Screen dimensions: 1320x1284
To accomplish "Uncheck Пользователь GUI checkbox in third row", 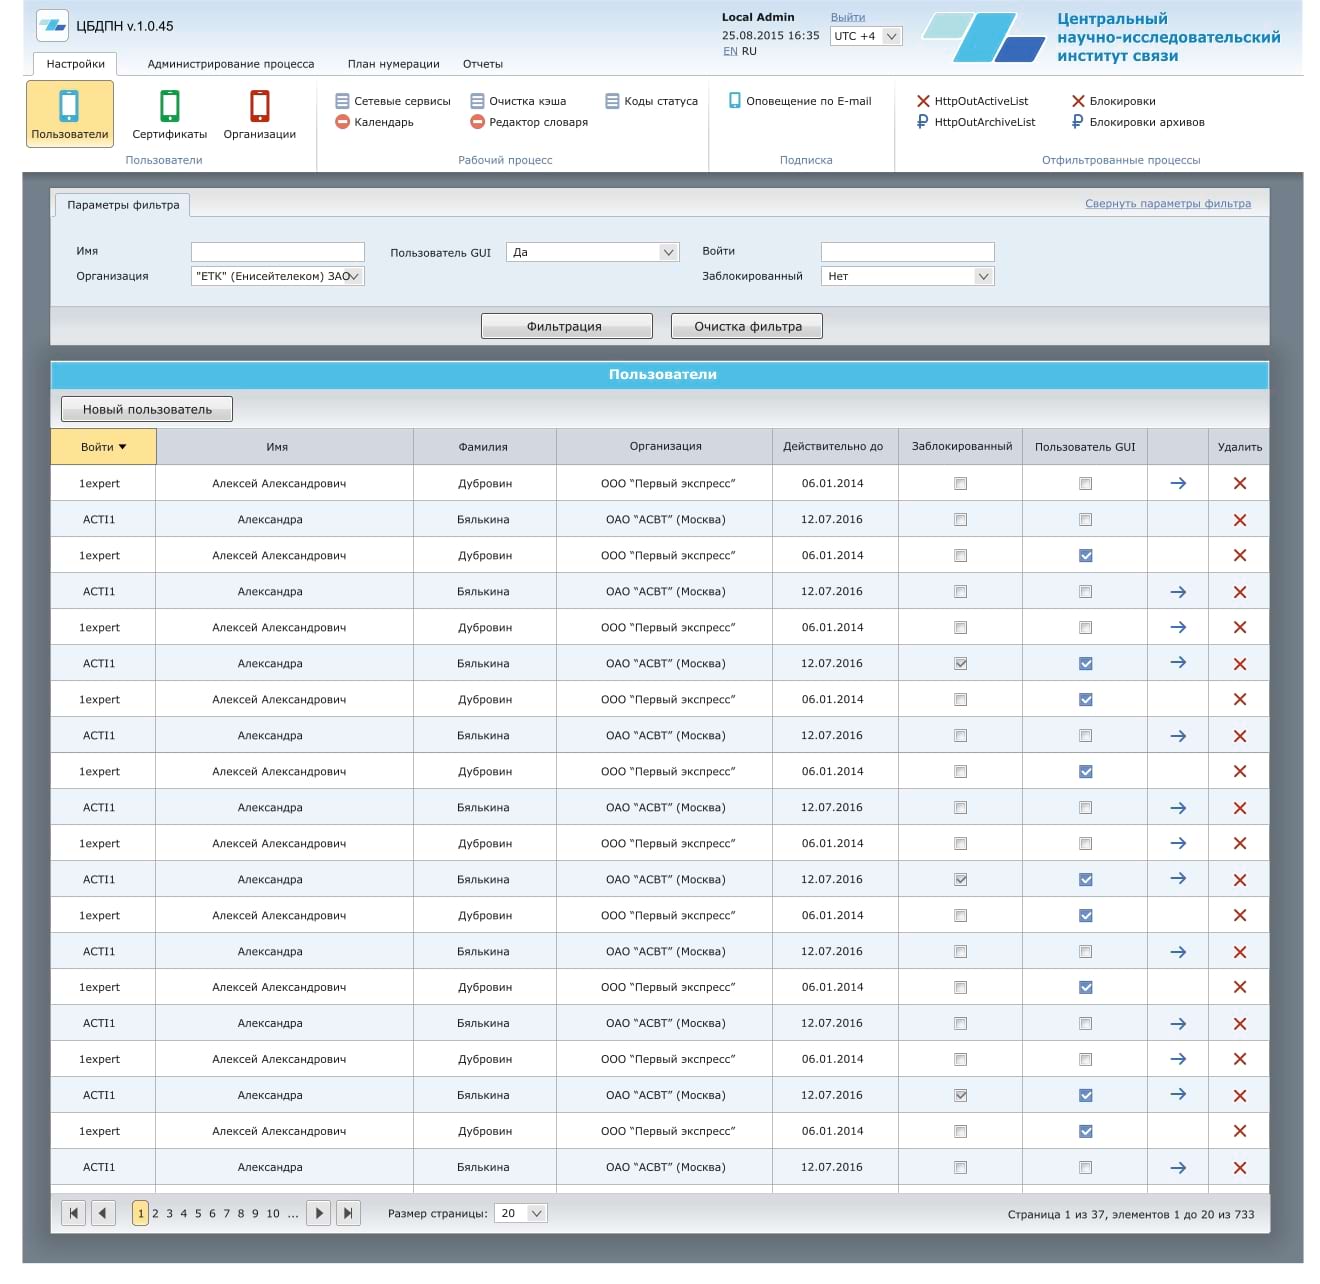I will tap(1085, 556).
